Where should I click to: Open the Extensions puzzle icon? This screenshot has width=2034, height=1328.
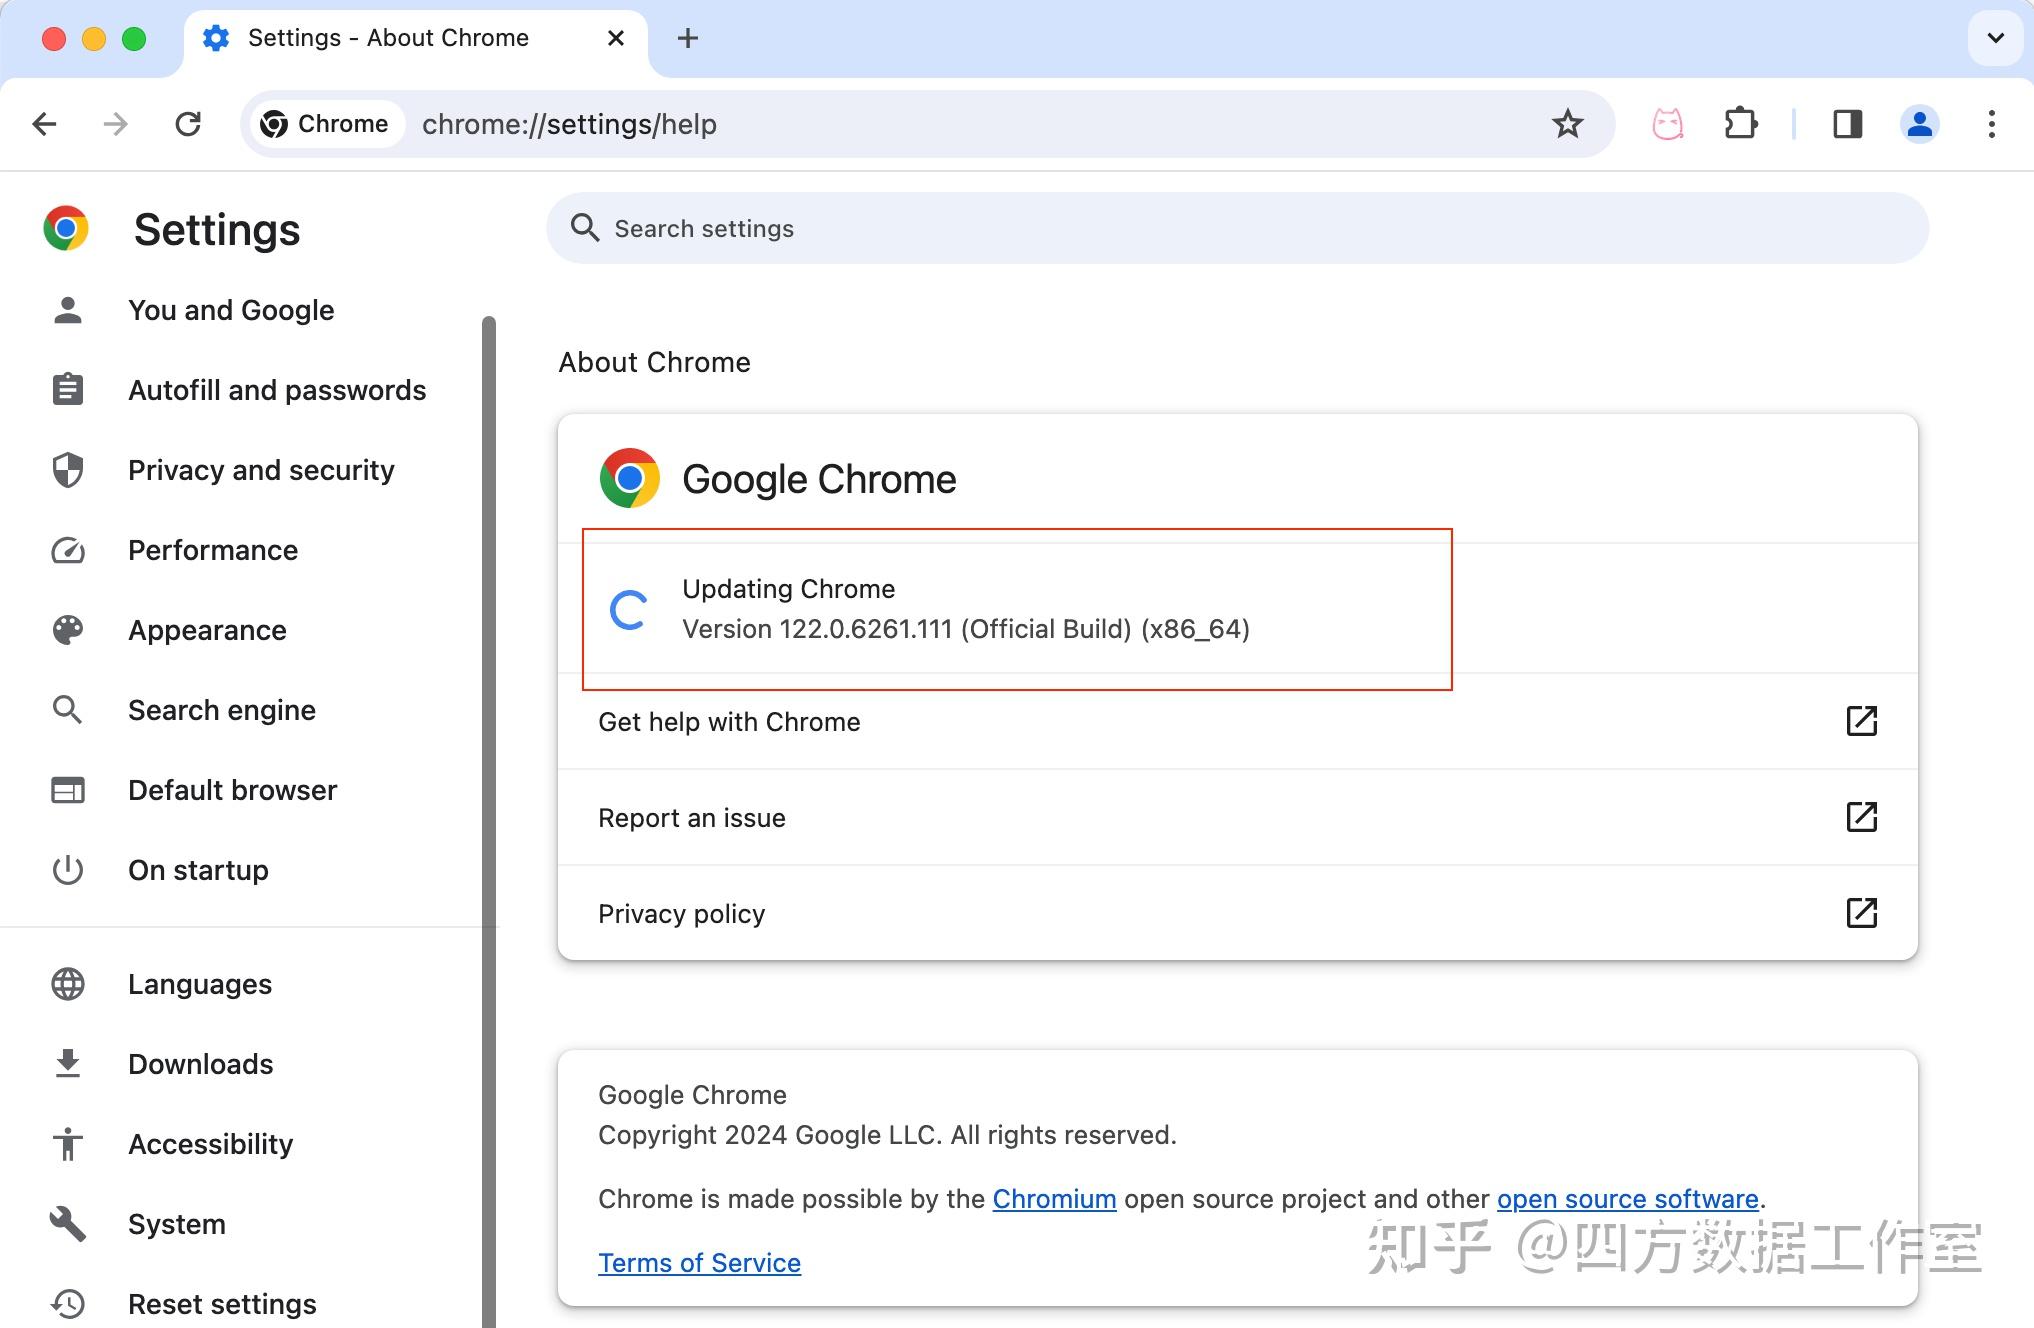1741,124
